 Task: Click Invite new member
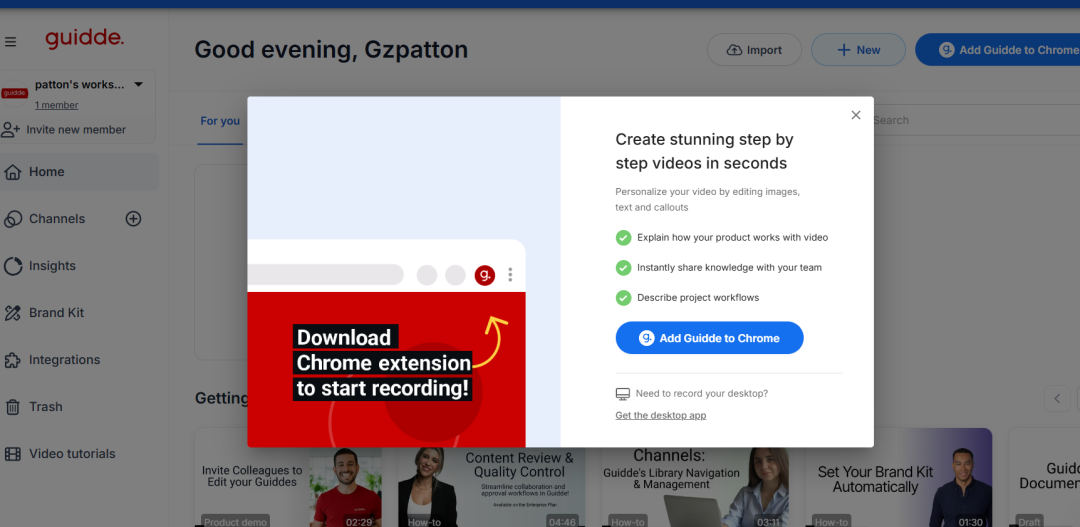(76, 130)
